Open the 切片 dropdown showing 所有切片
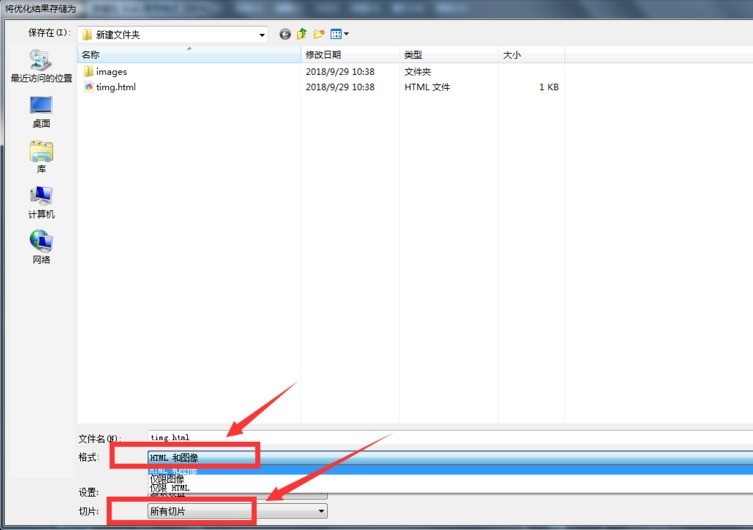Image resolution: width=753 pixels, height=530 pixels. click(238, 511)
